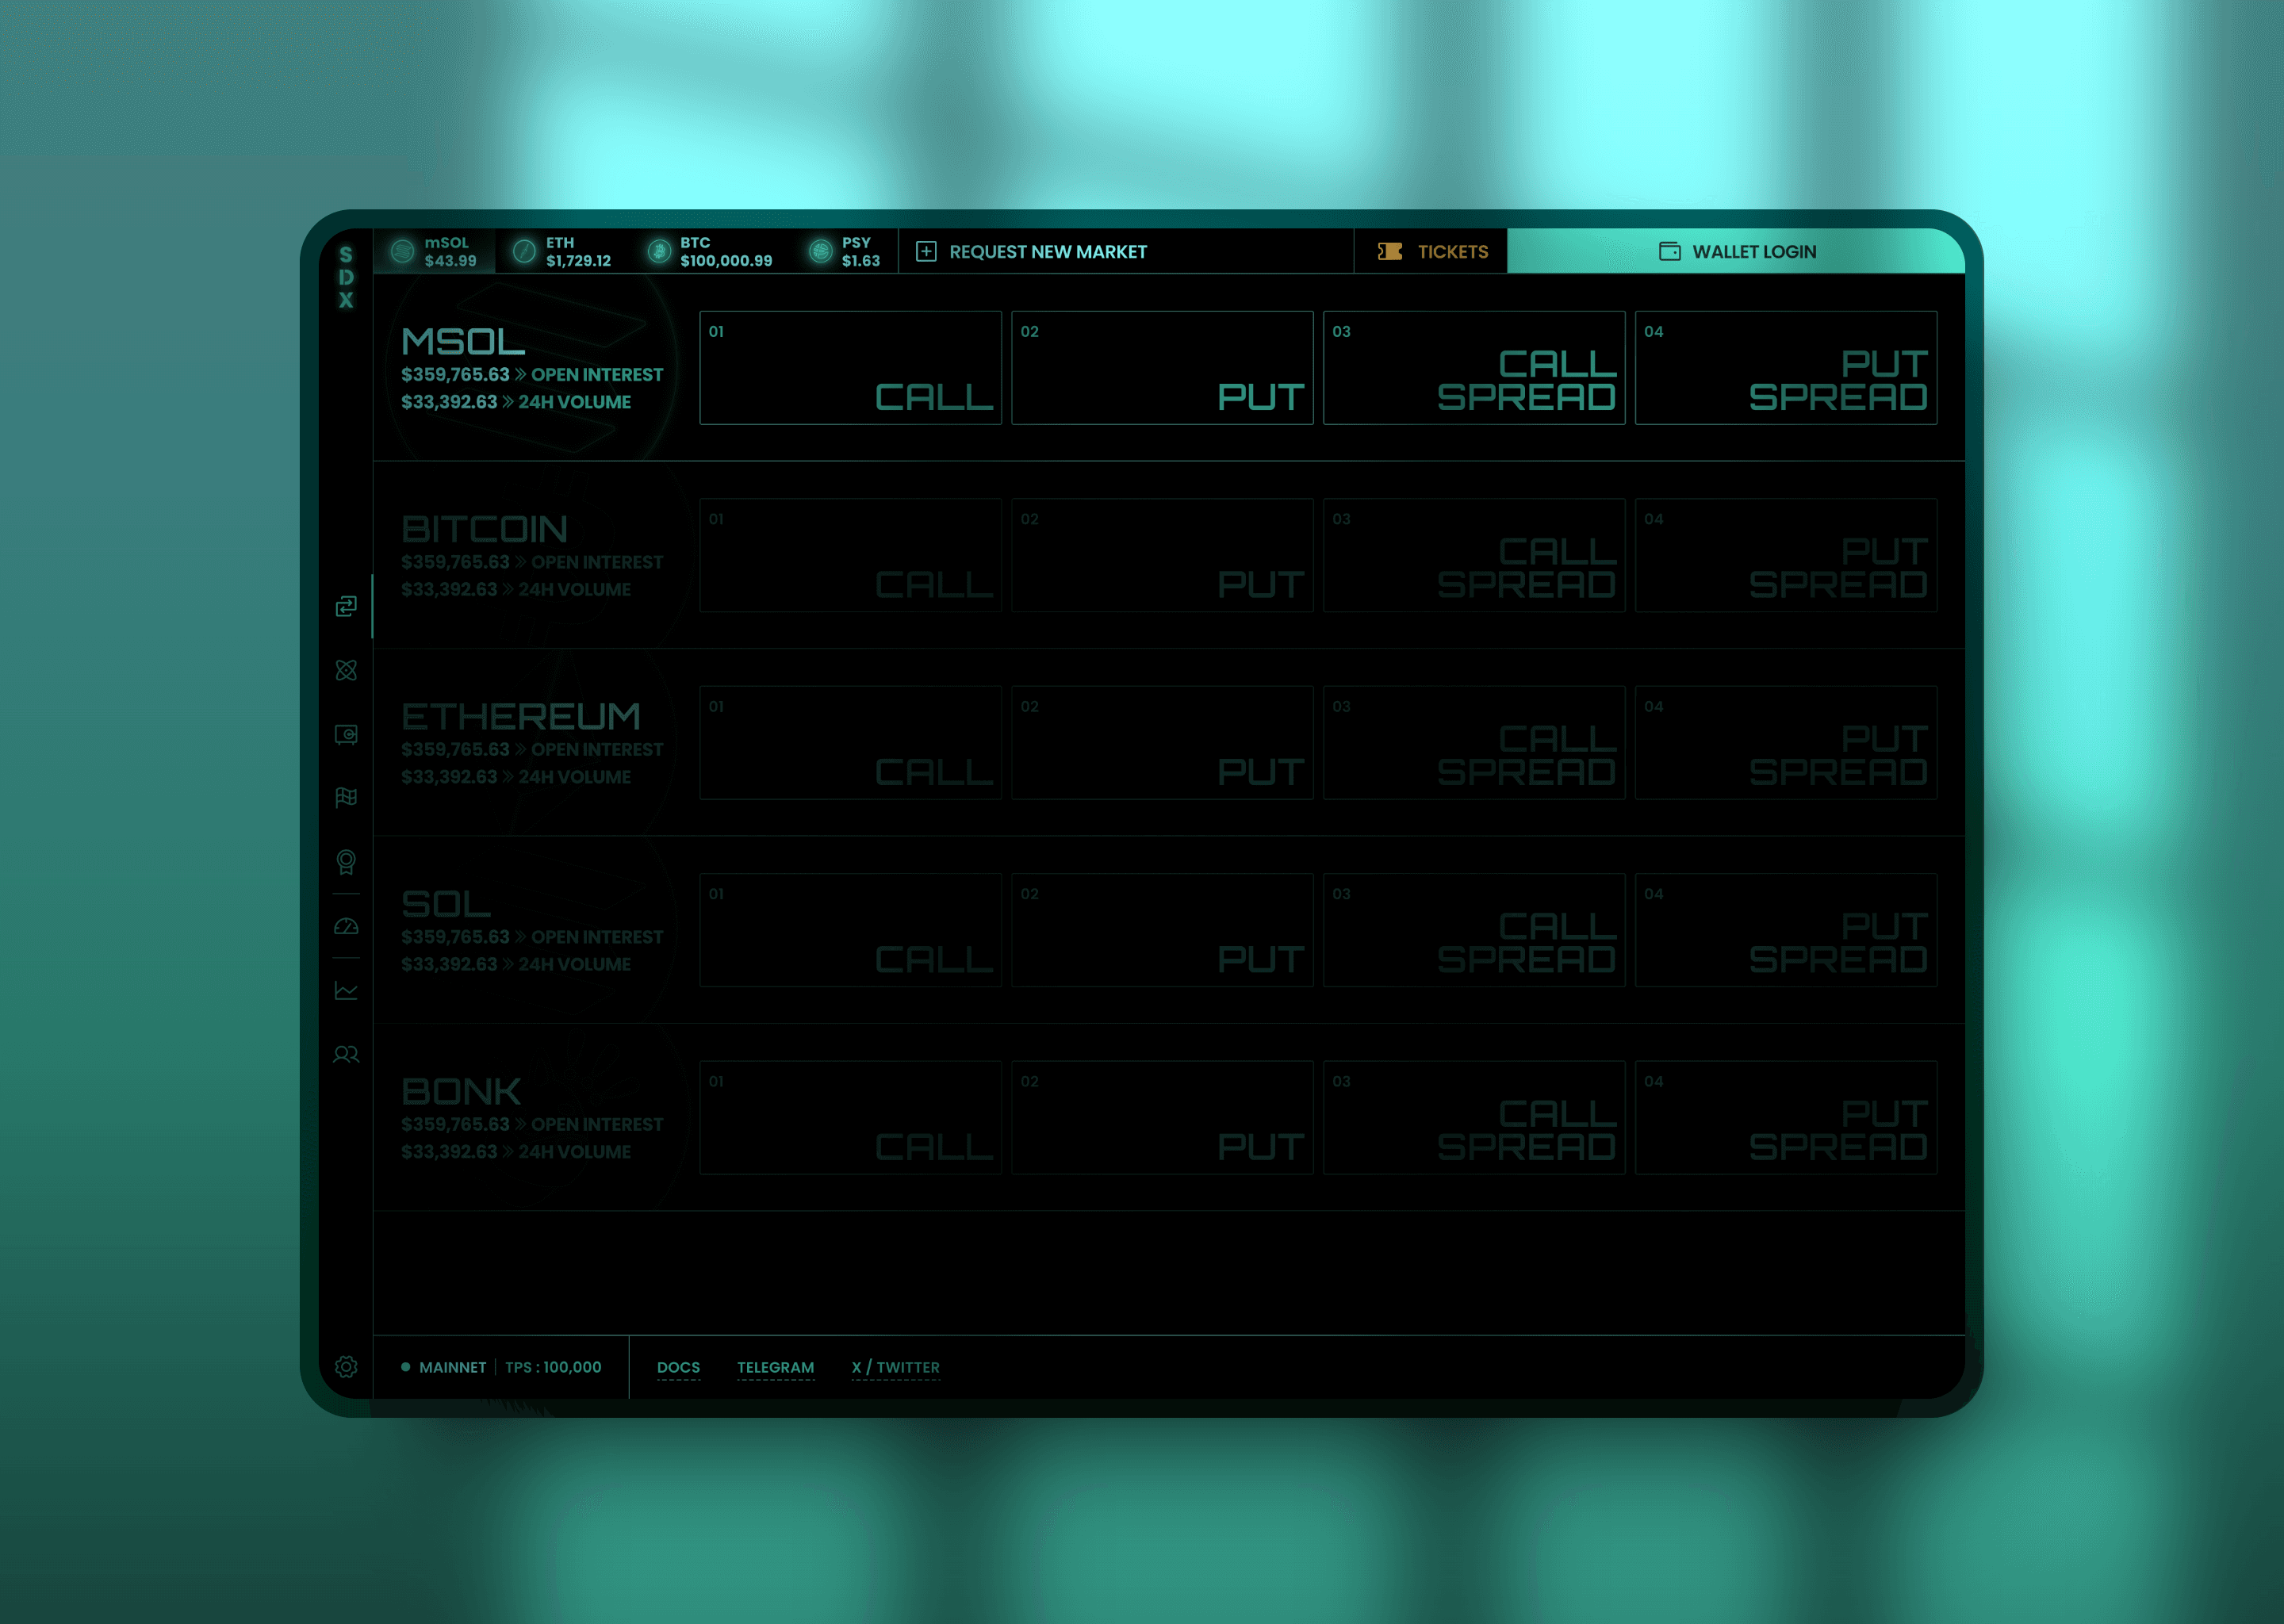The width and height of the screenshot is (2284, 1624).
Task: Click the chart/analytics icon in sidebar
Action: tap(346, 990)
